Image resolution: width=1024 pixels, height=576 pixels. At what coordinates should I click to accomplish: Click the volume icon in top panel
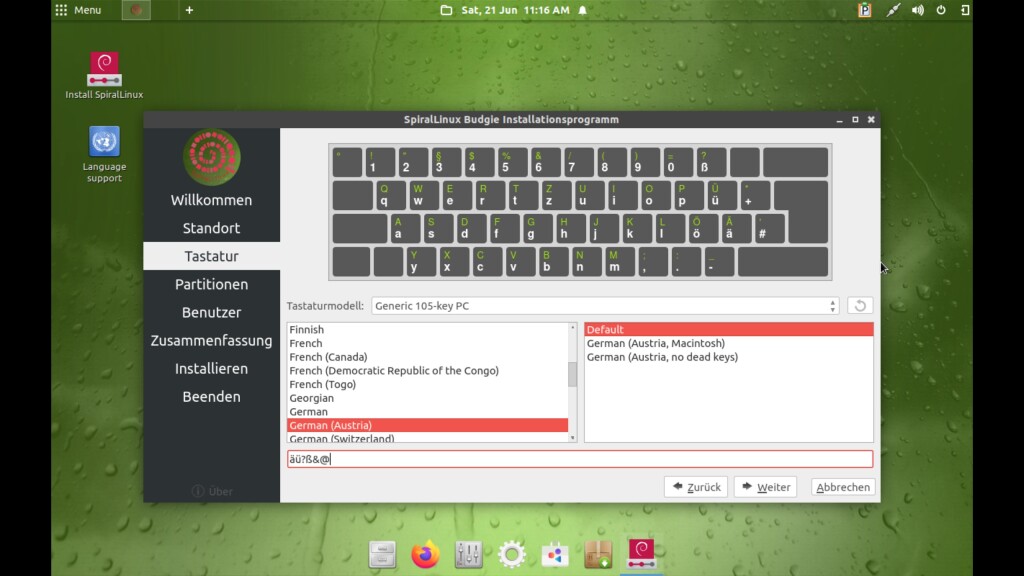point(917,10)
